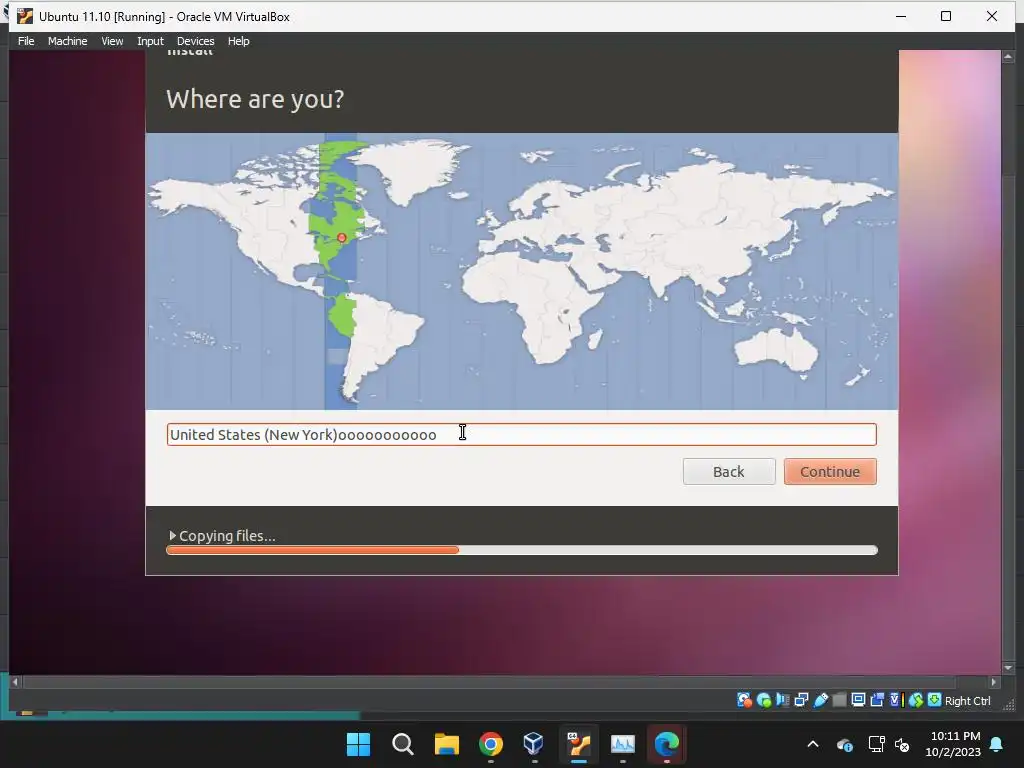
Task: Open the notifications bell
Action: (x=997, y=744)
